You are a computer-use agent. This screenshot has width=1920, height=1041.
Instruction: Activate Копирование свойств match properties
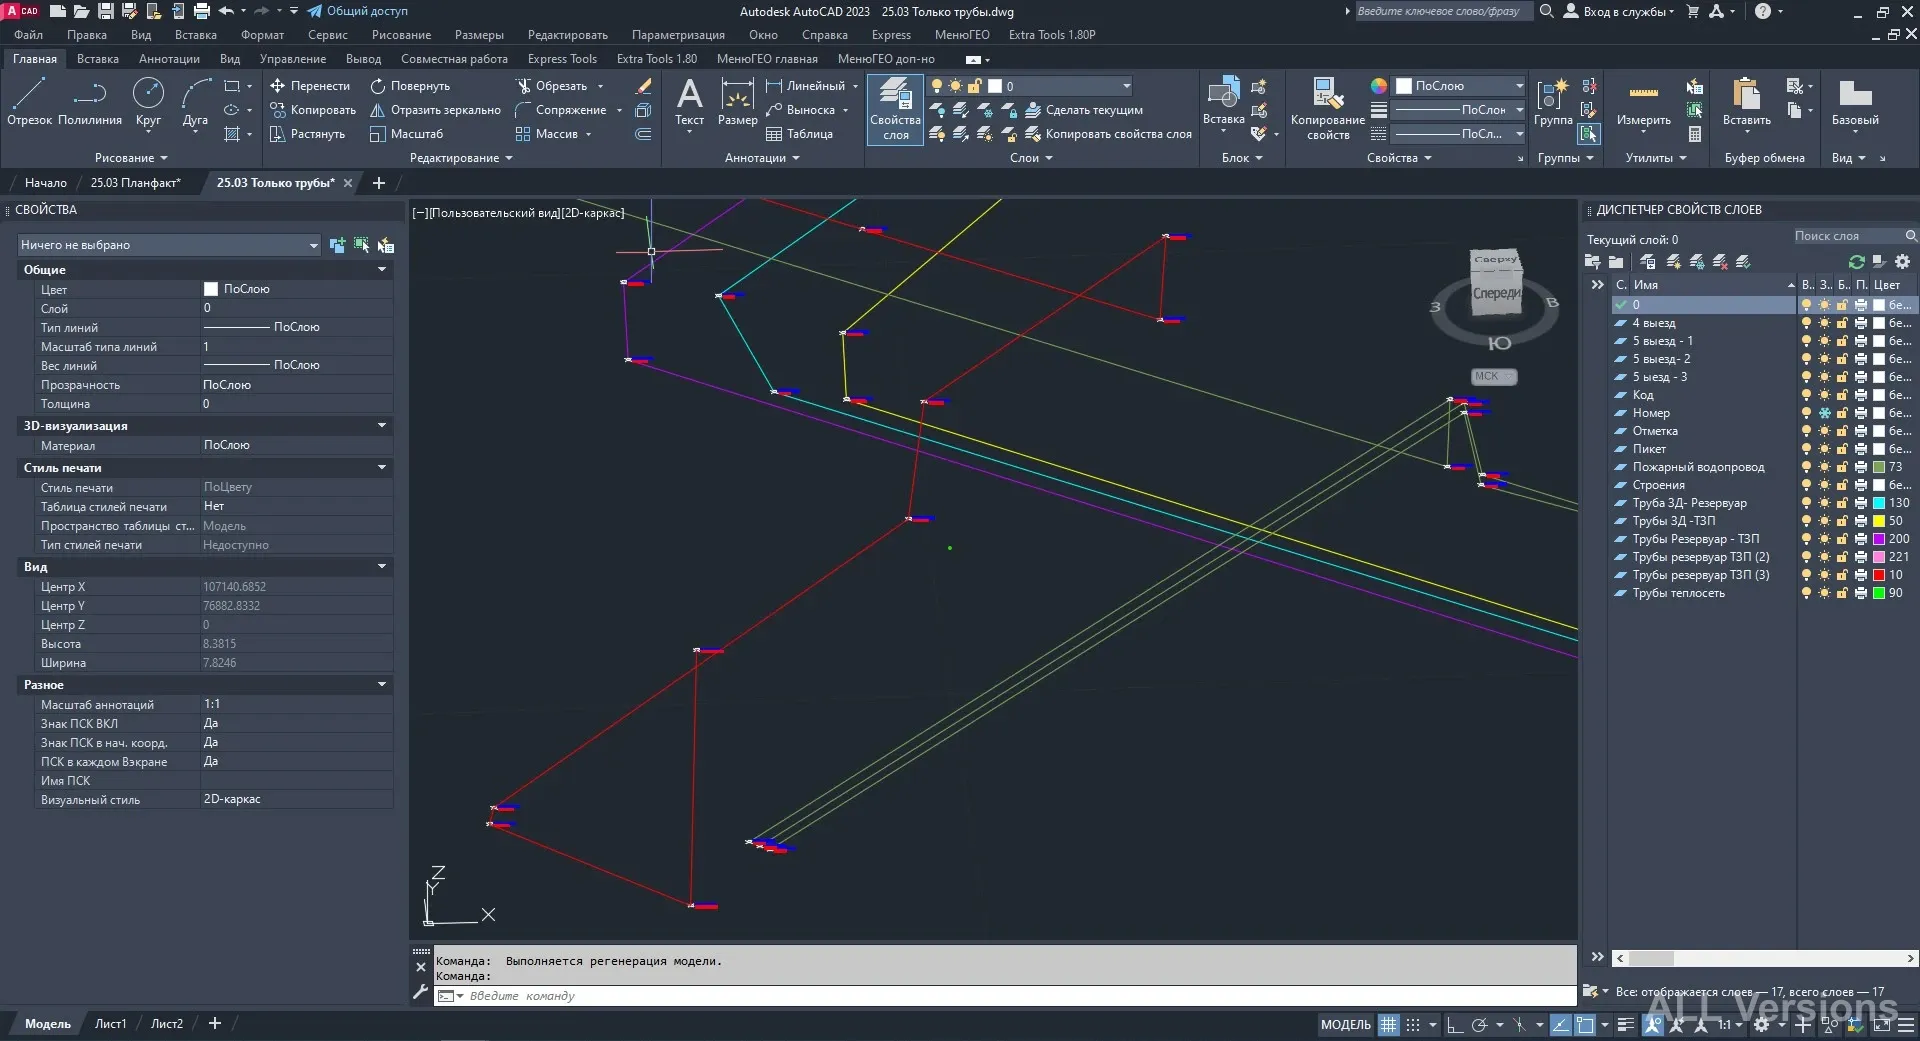pos(1327,109)
